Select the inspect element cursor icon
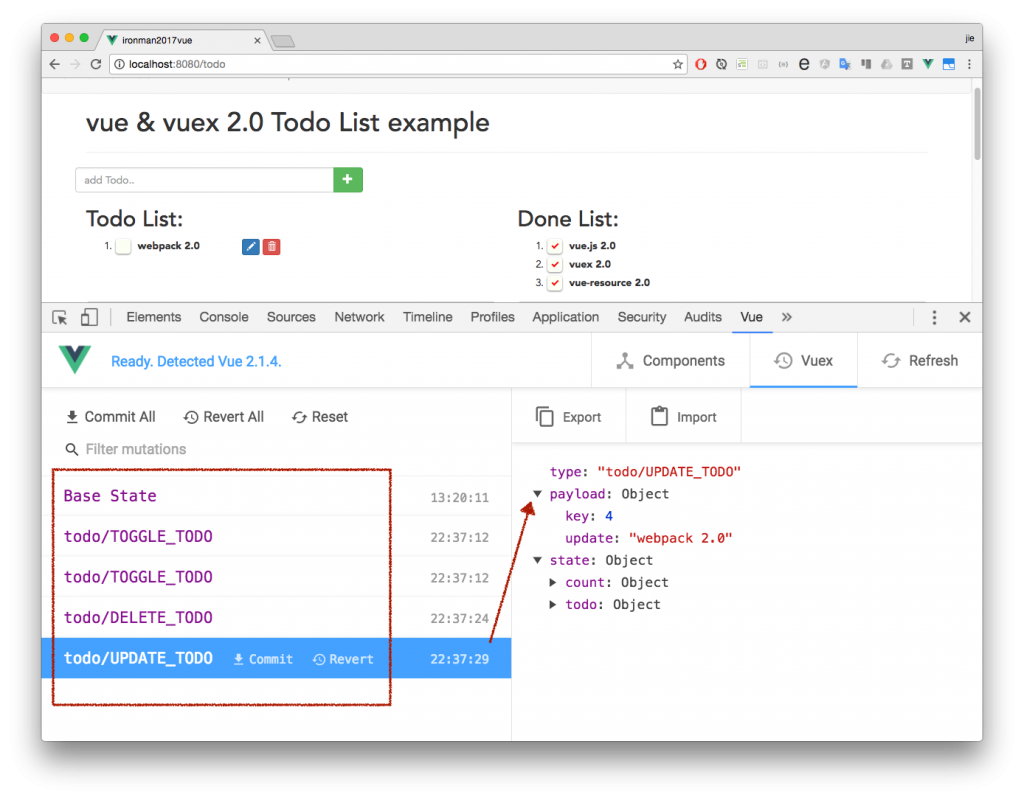 click(x=60, y=317)
